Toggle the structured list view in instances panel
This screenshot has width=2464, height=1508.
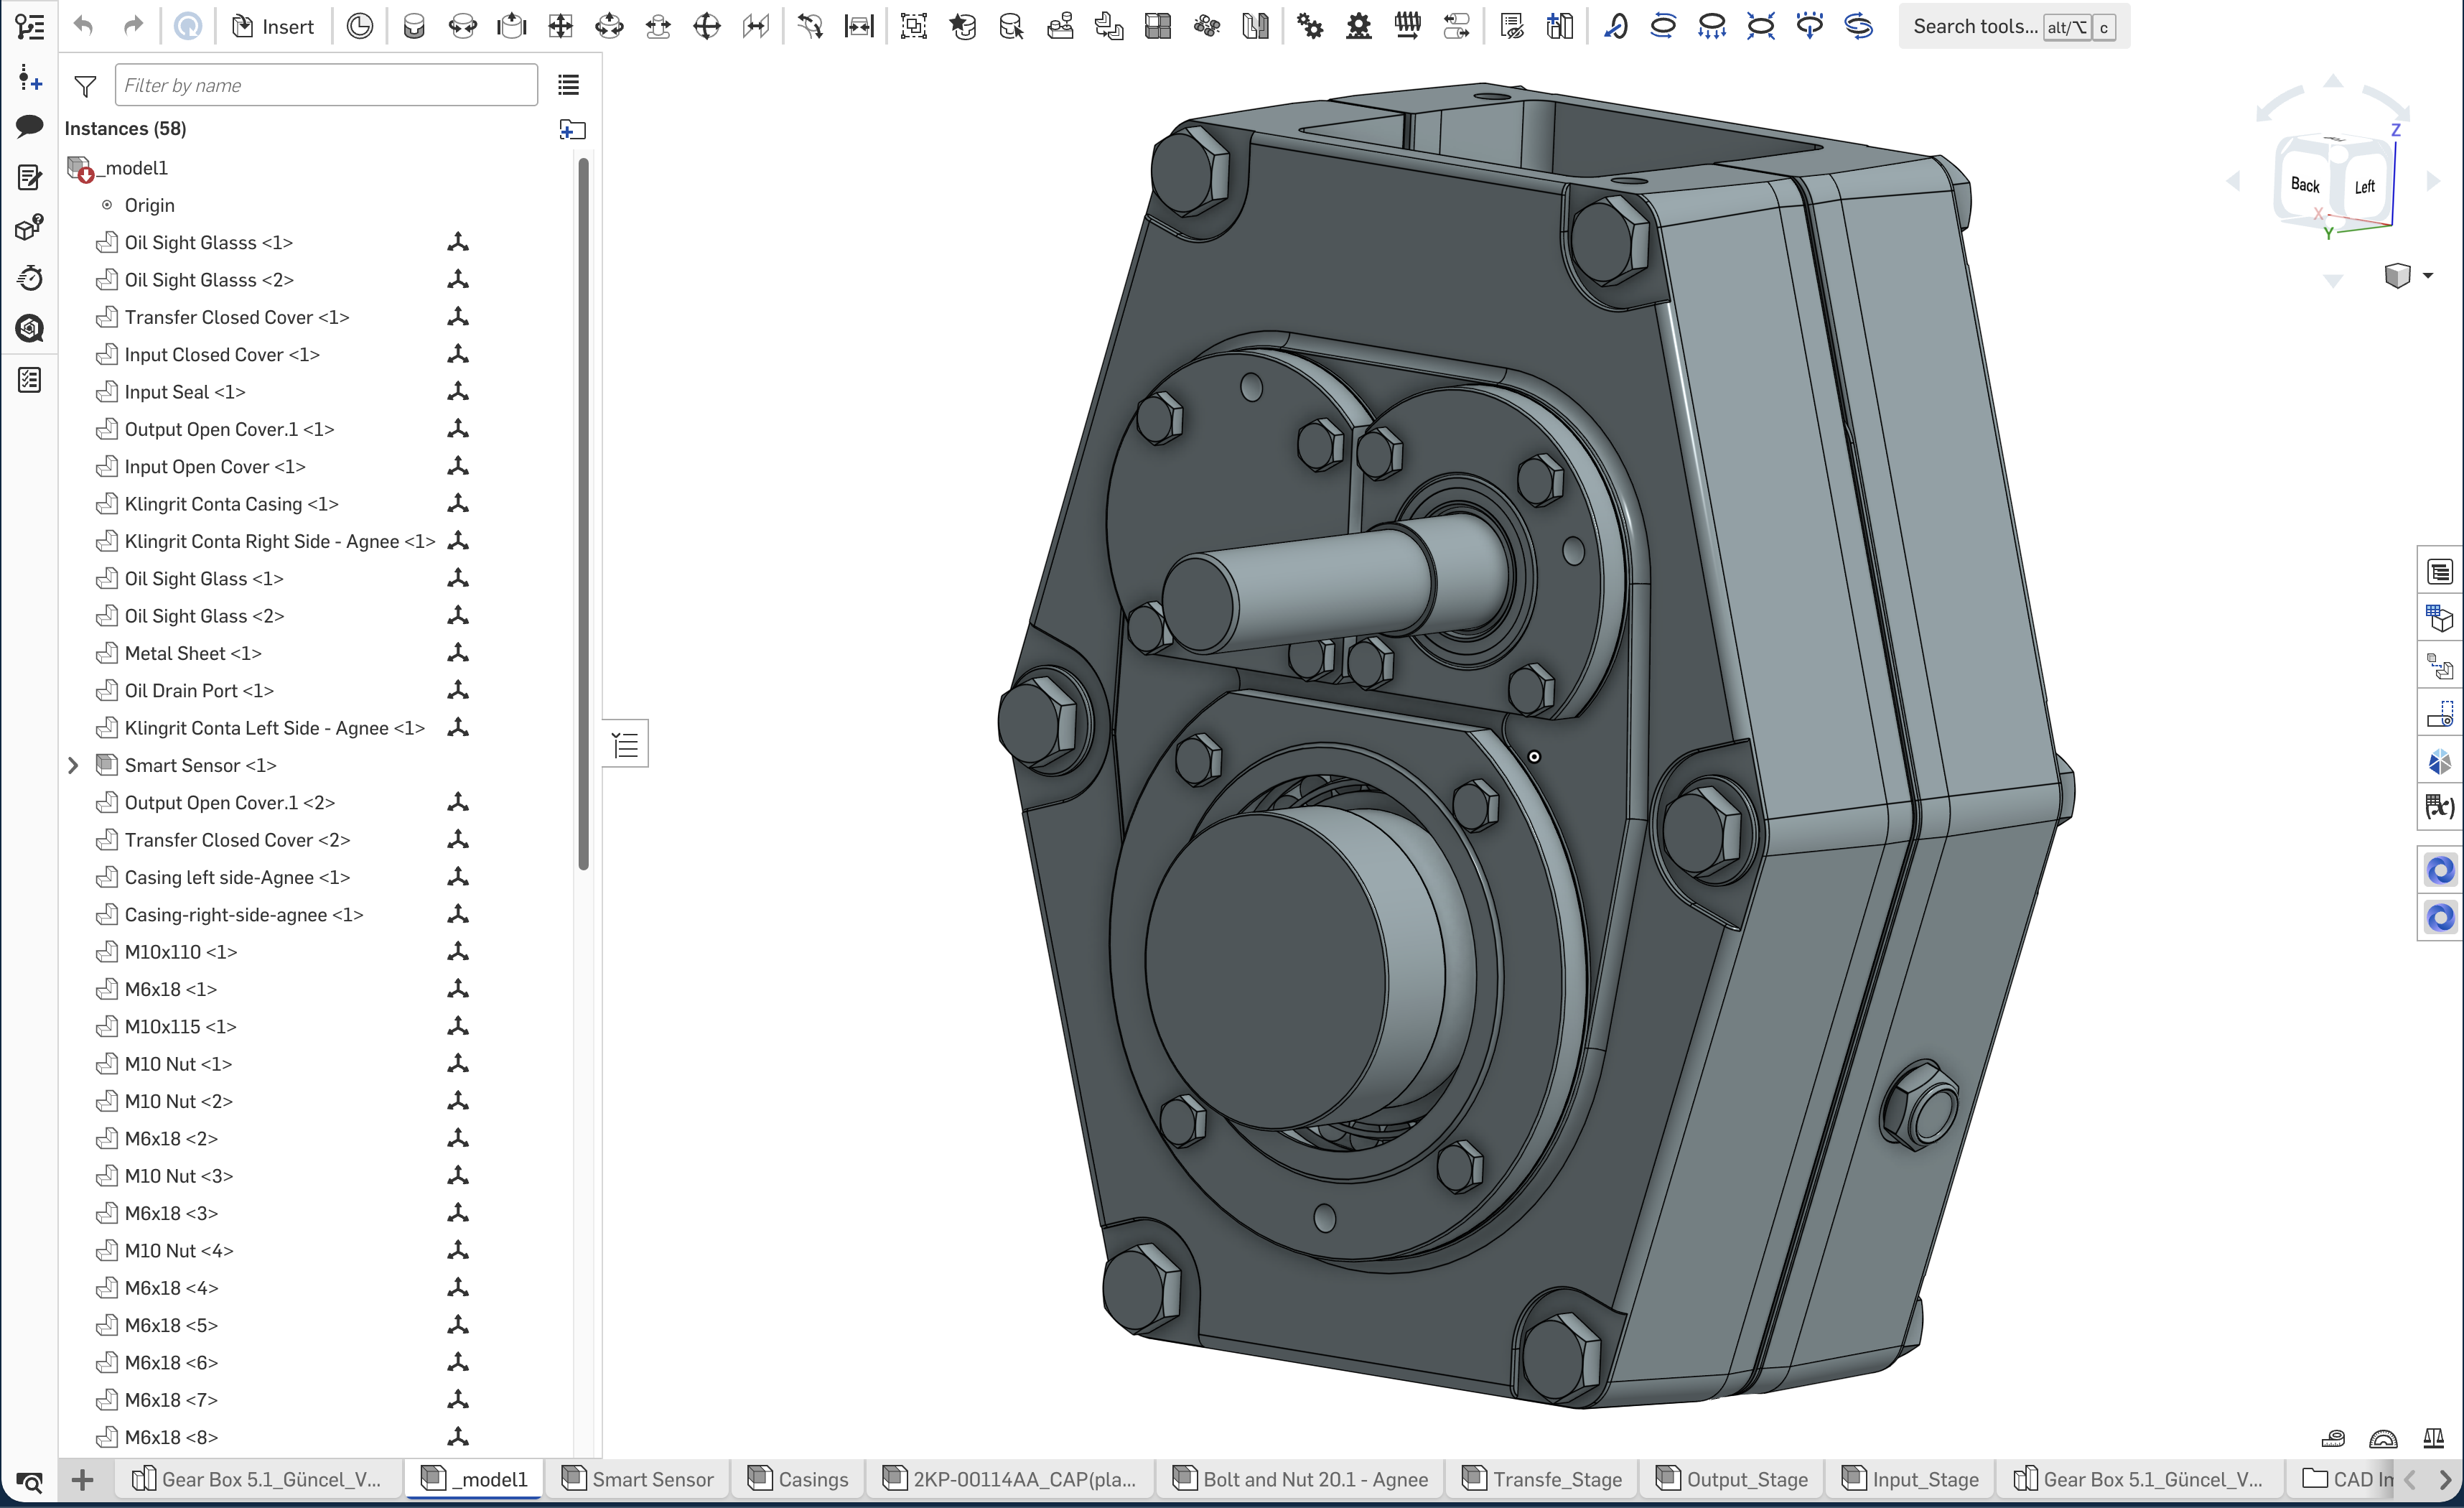568,85
